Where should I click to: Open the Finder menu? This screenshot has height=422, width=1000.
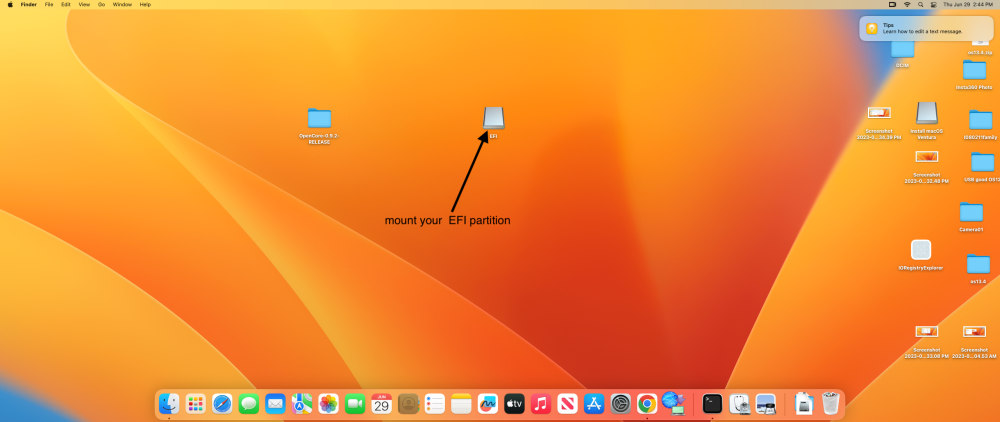29,4
